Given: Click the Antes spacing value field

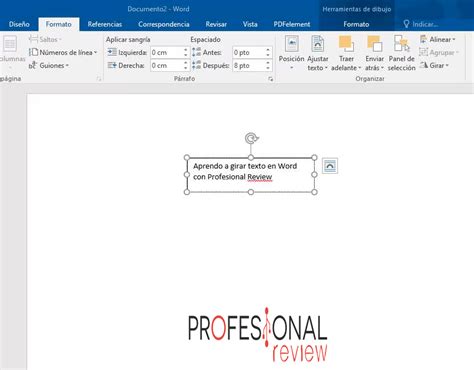Looking at the screenshot, I should coord(249,52).
